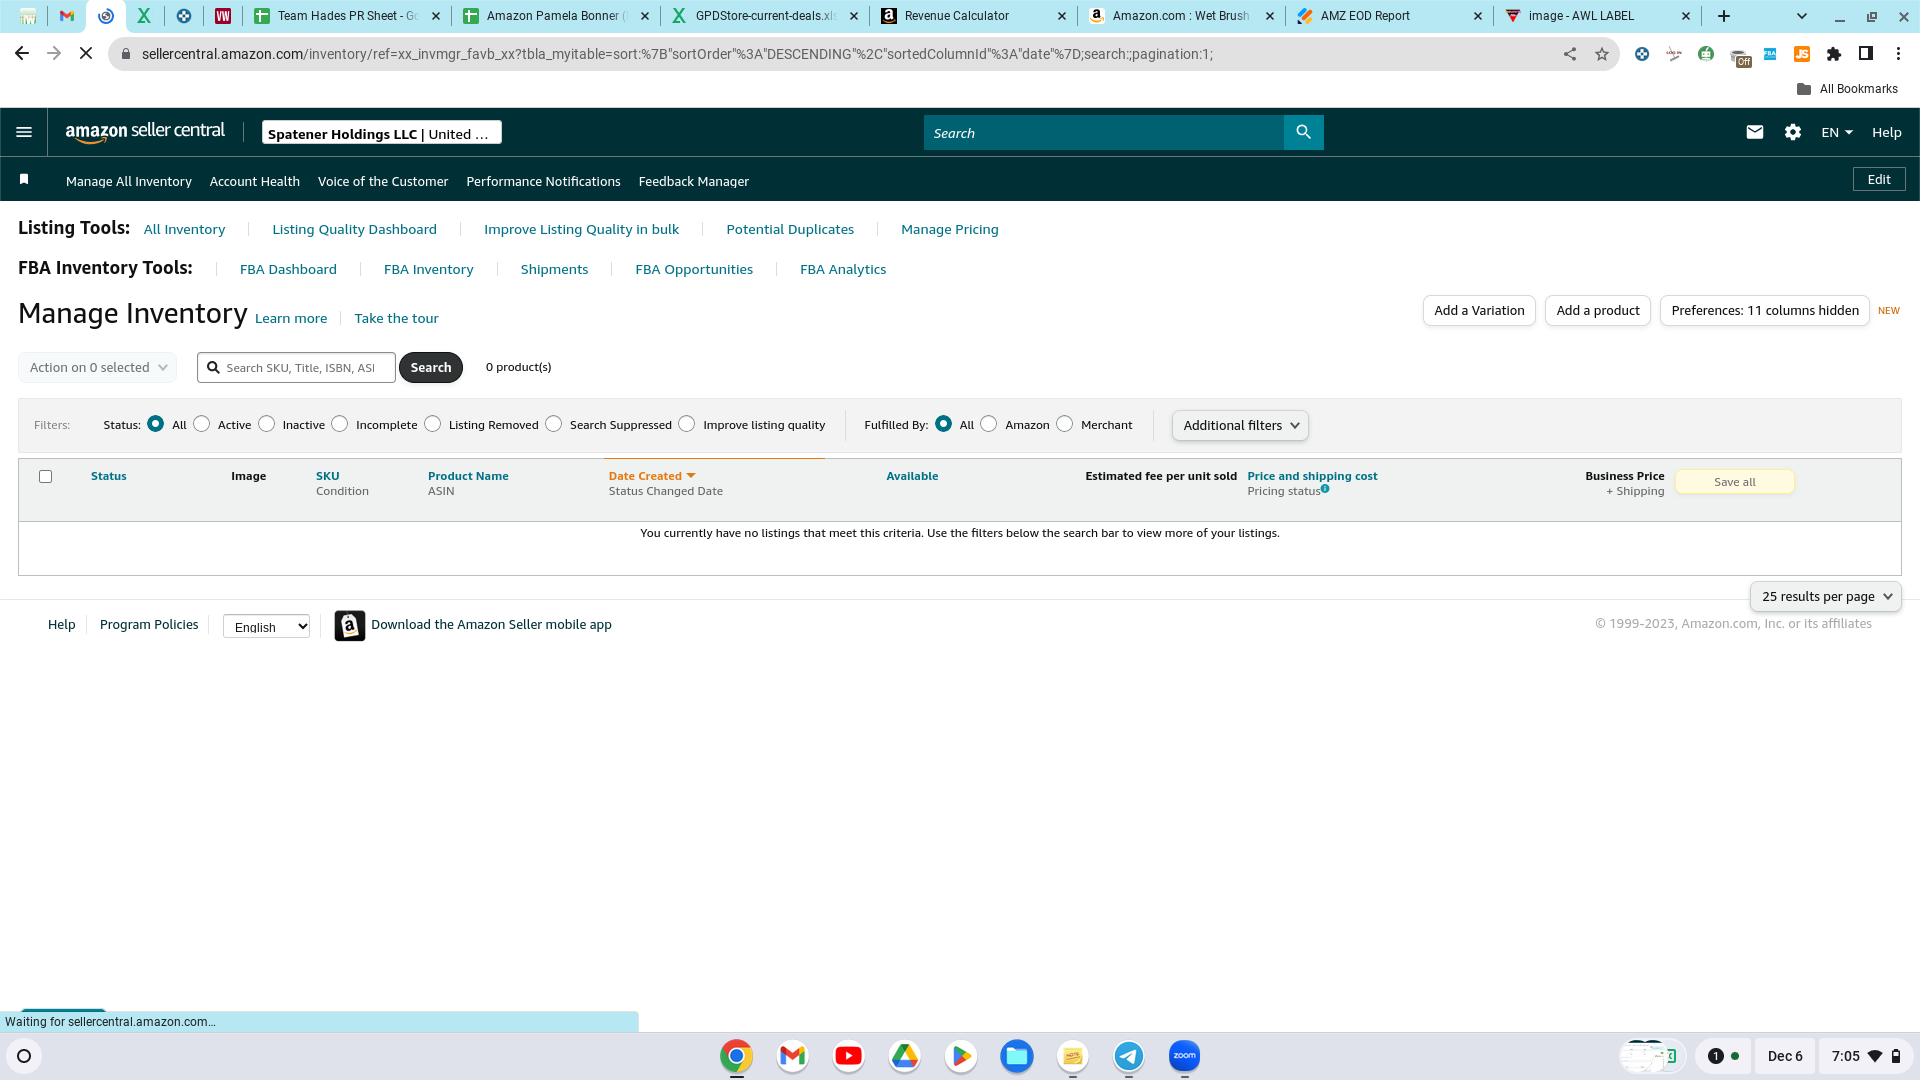
Task: Expand the Additional filters dropdown
Action: (1240, 425)
